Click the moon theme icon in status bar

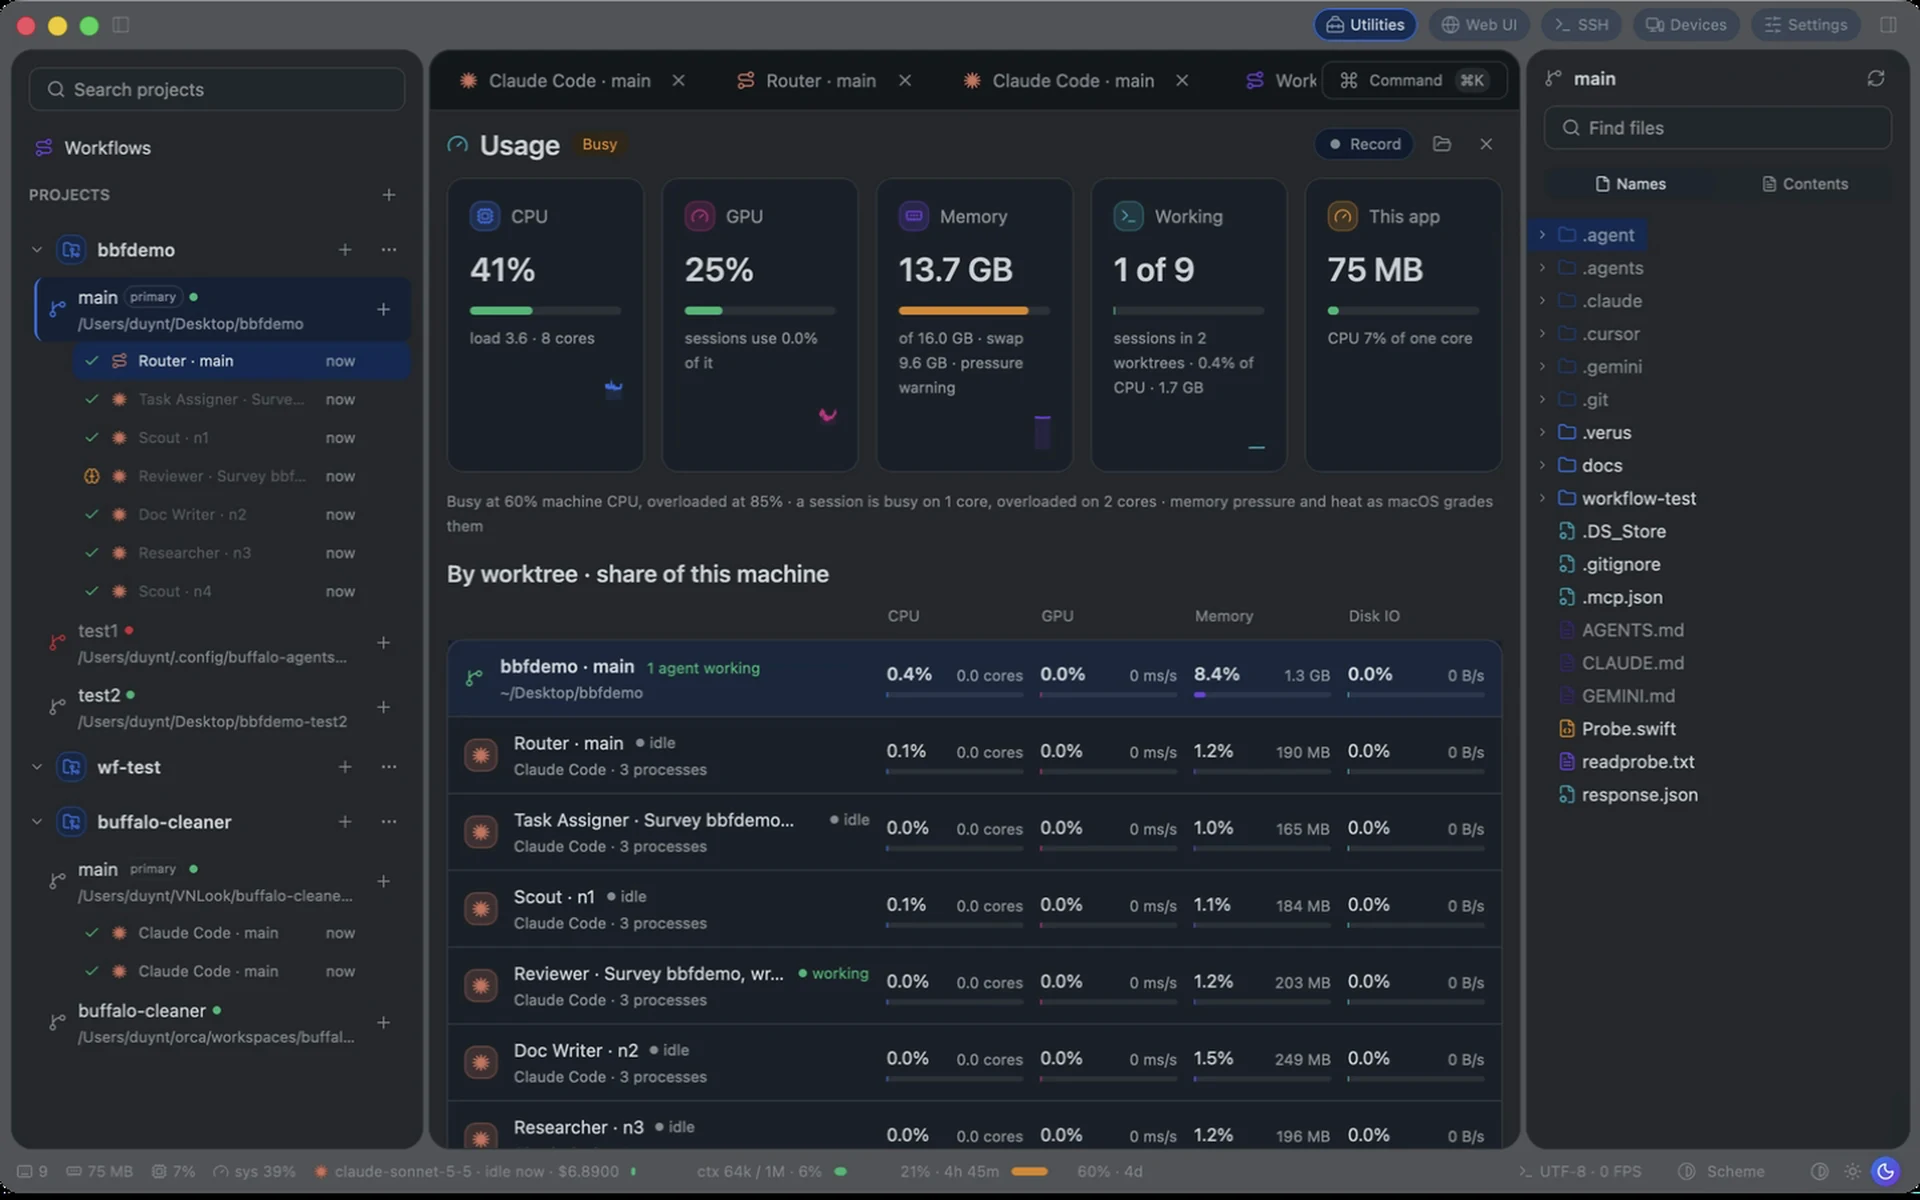click(1885, 1171)
